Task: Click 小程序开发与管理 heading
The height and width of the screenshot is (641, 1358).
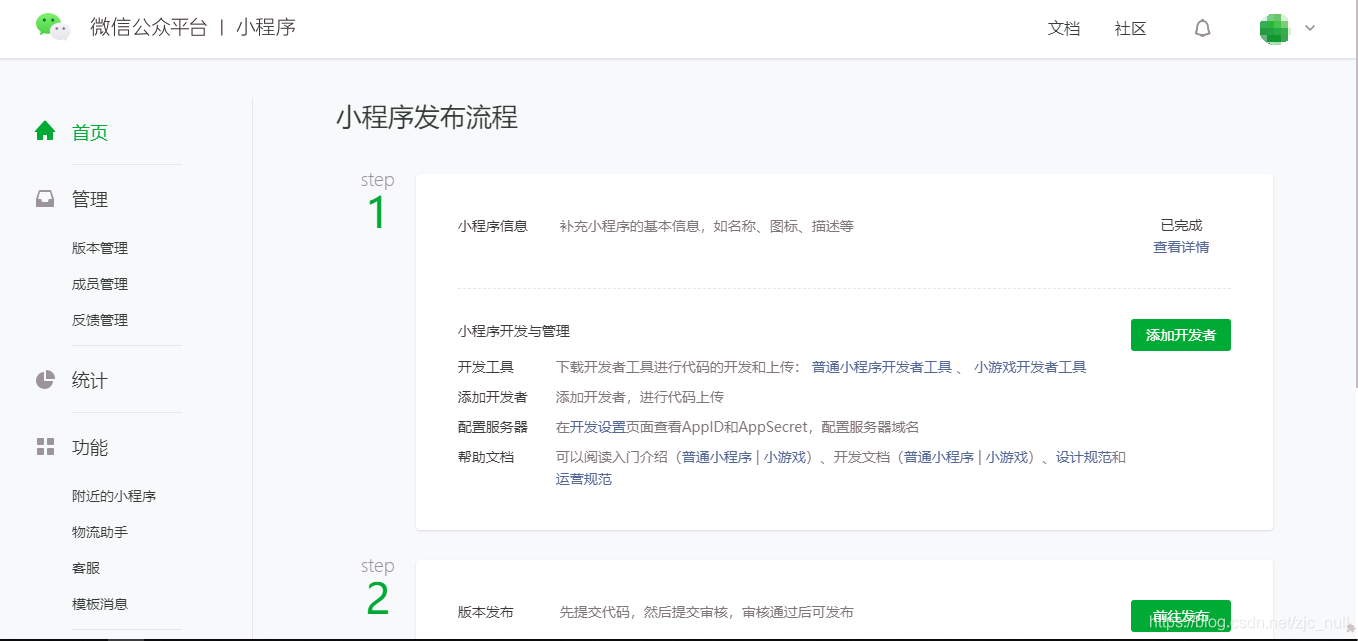Action: point(514,331)
